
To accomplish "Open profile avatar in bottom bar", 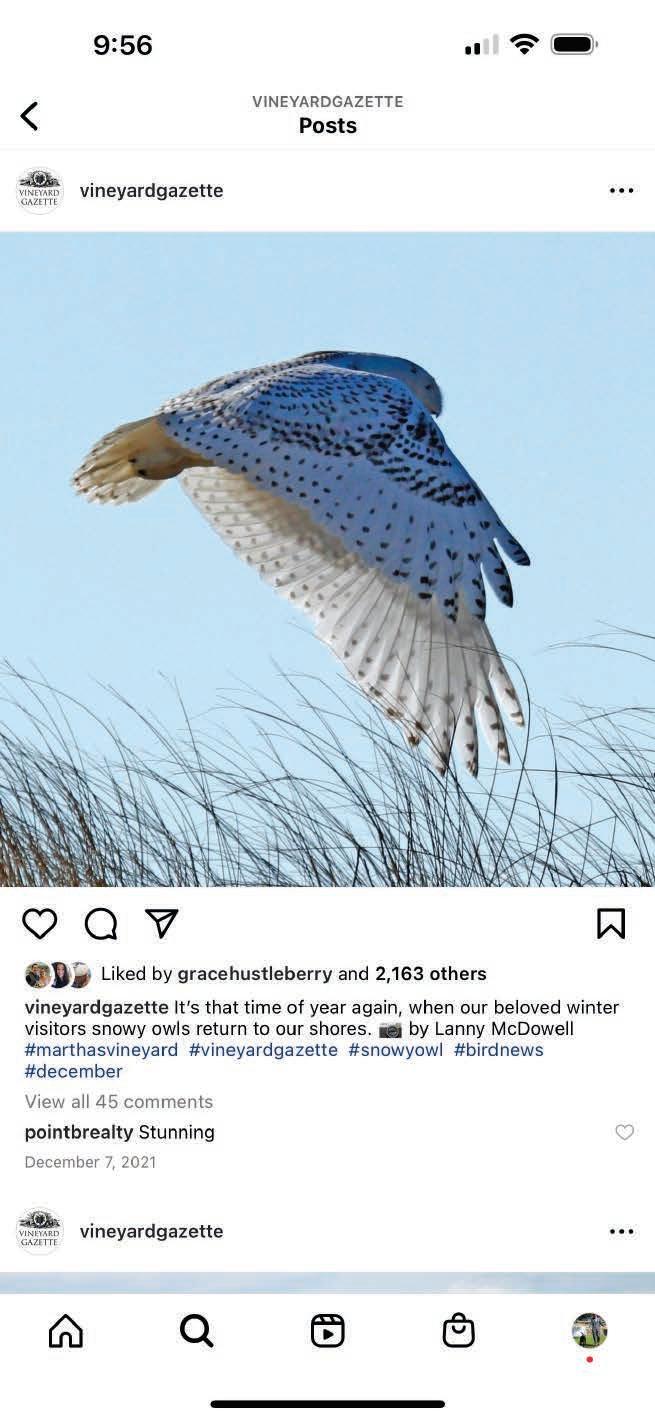I will tap(589, 1331).
